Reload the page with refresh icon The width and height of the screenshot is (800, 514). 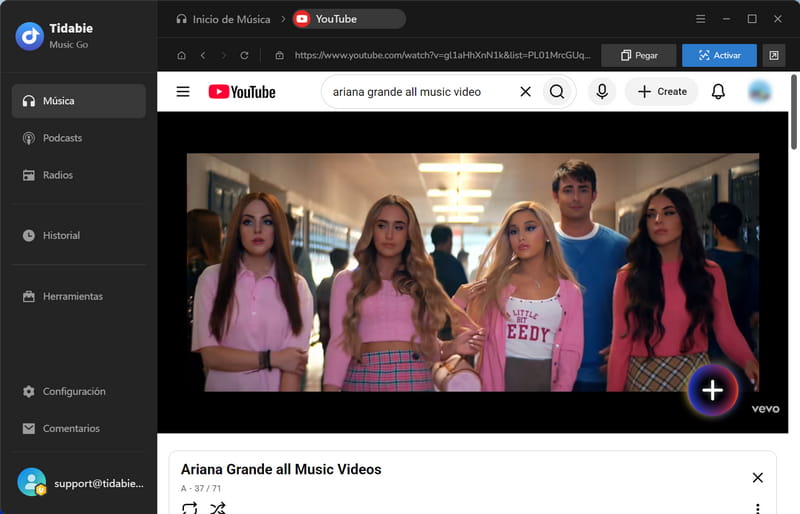(244, 55)
